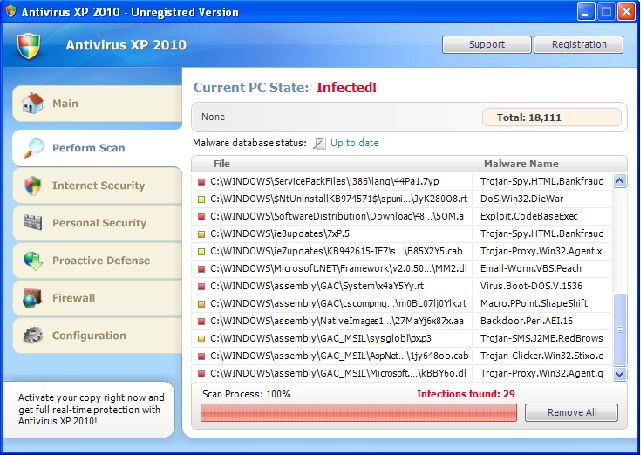Click red marker of AspNet cab row

pos(201,356)
